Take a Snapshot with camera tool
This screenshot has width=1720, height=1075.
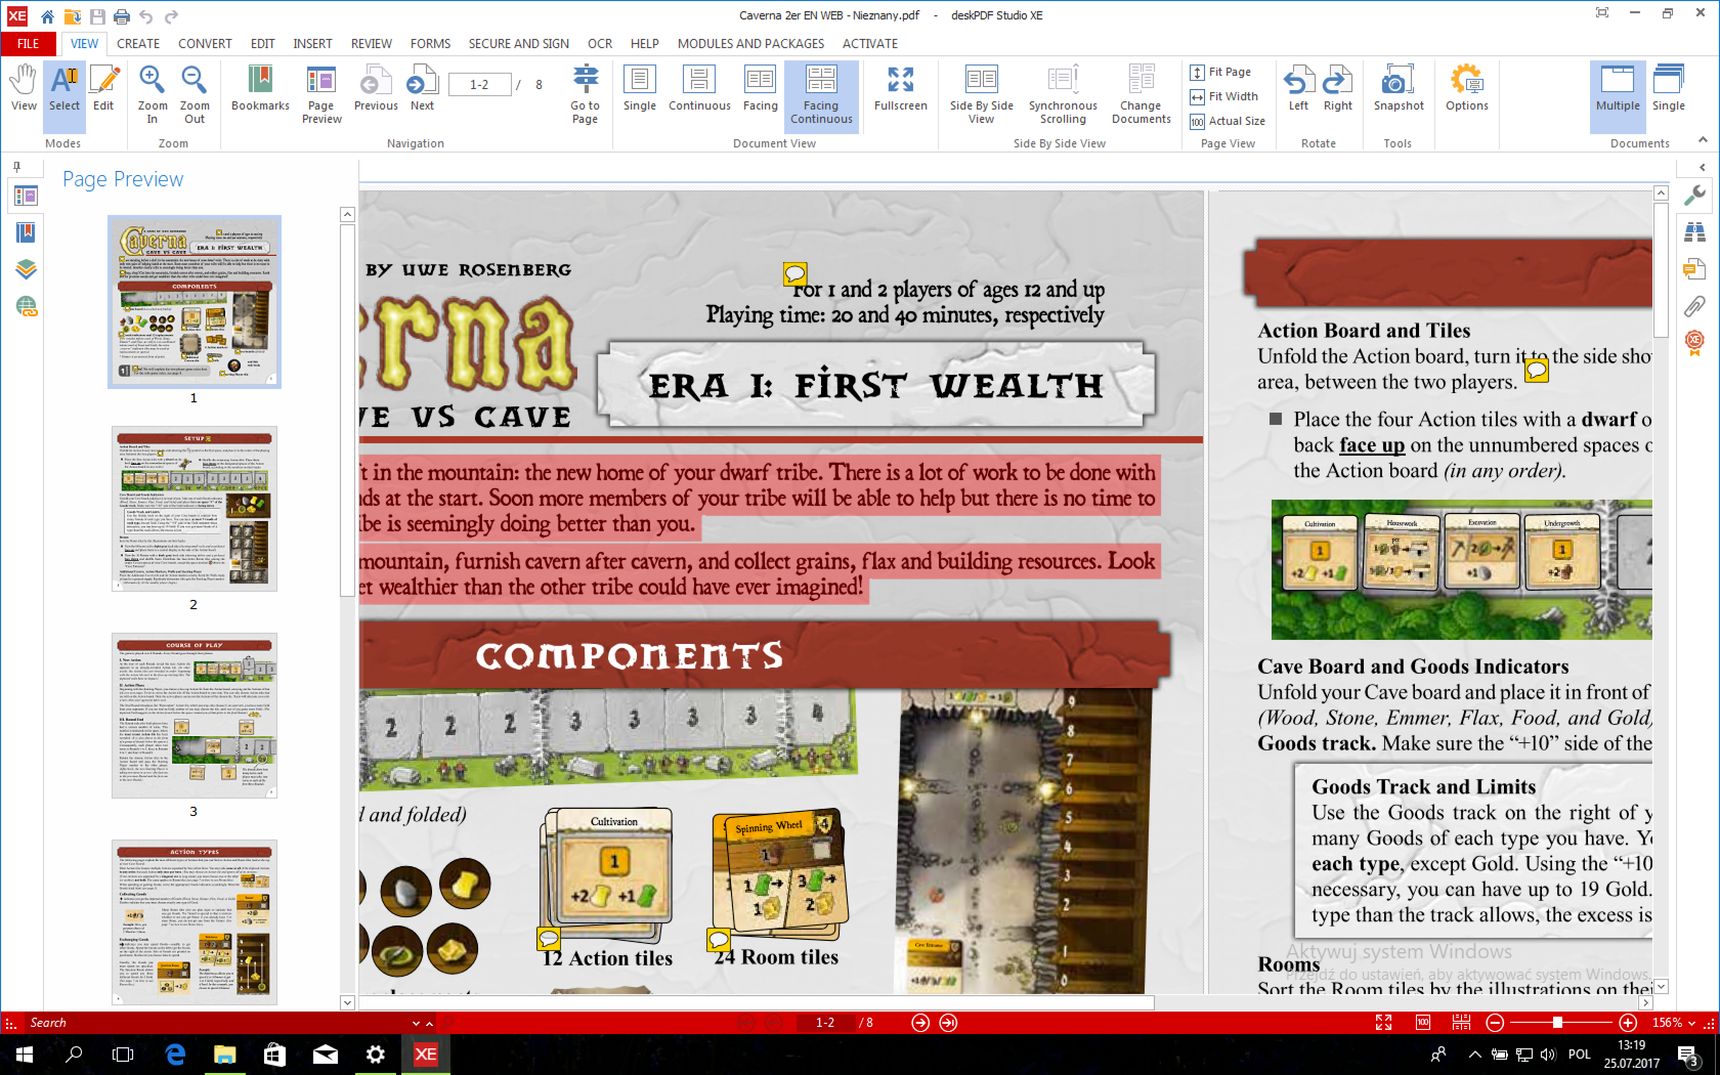(1398, 88)
